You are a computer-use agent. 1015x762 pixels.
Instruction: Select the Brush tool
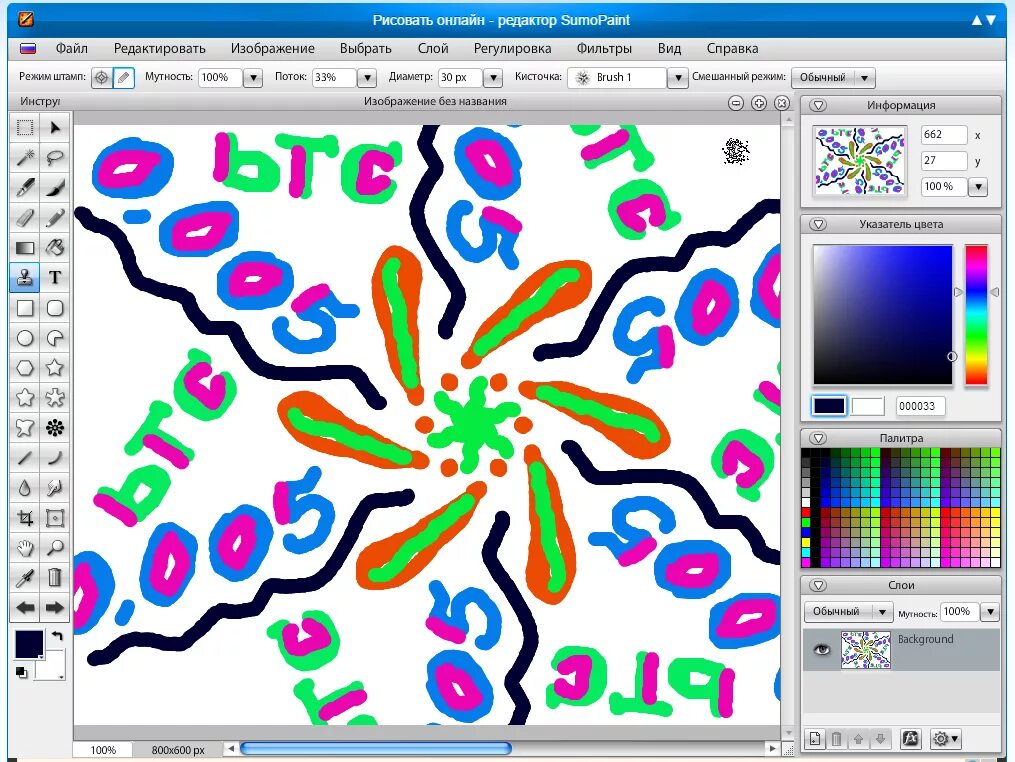55,188
